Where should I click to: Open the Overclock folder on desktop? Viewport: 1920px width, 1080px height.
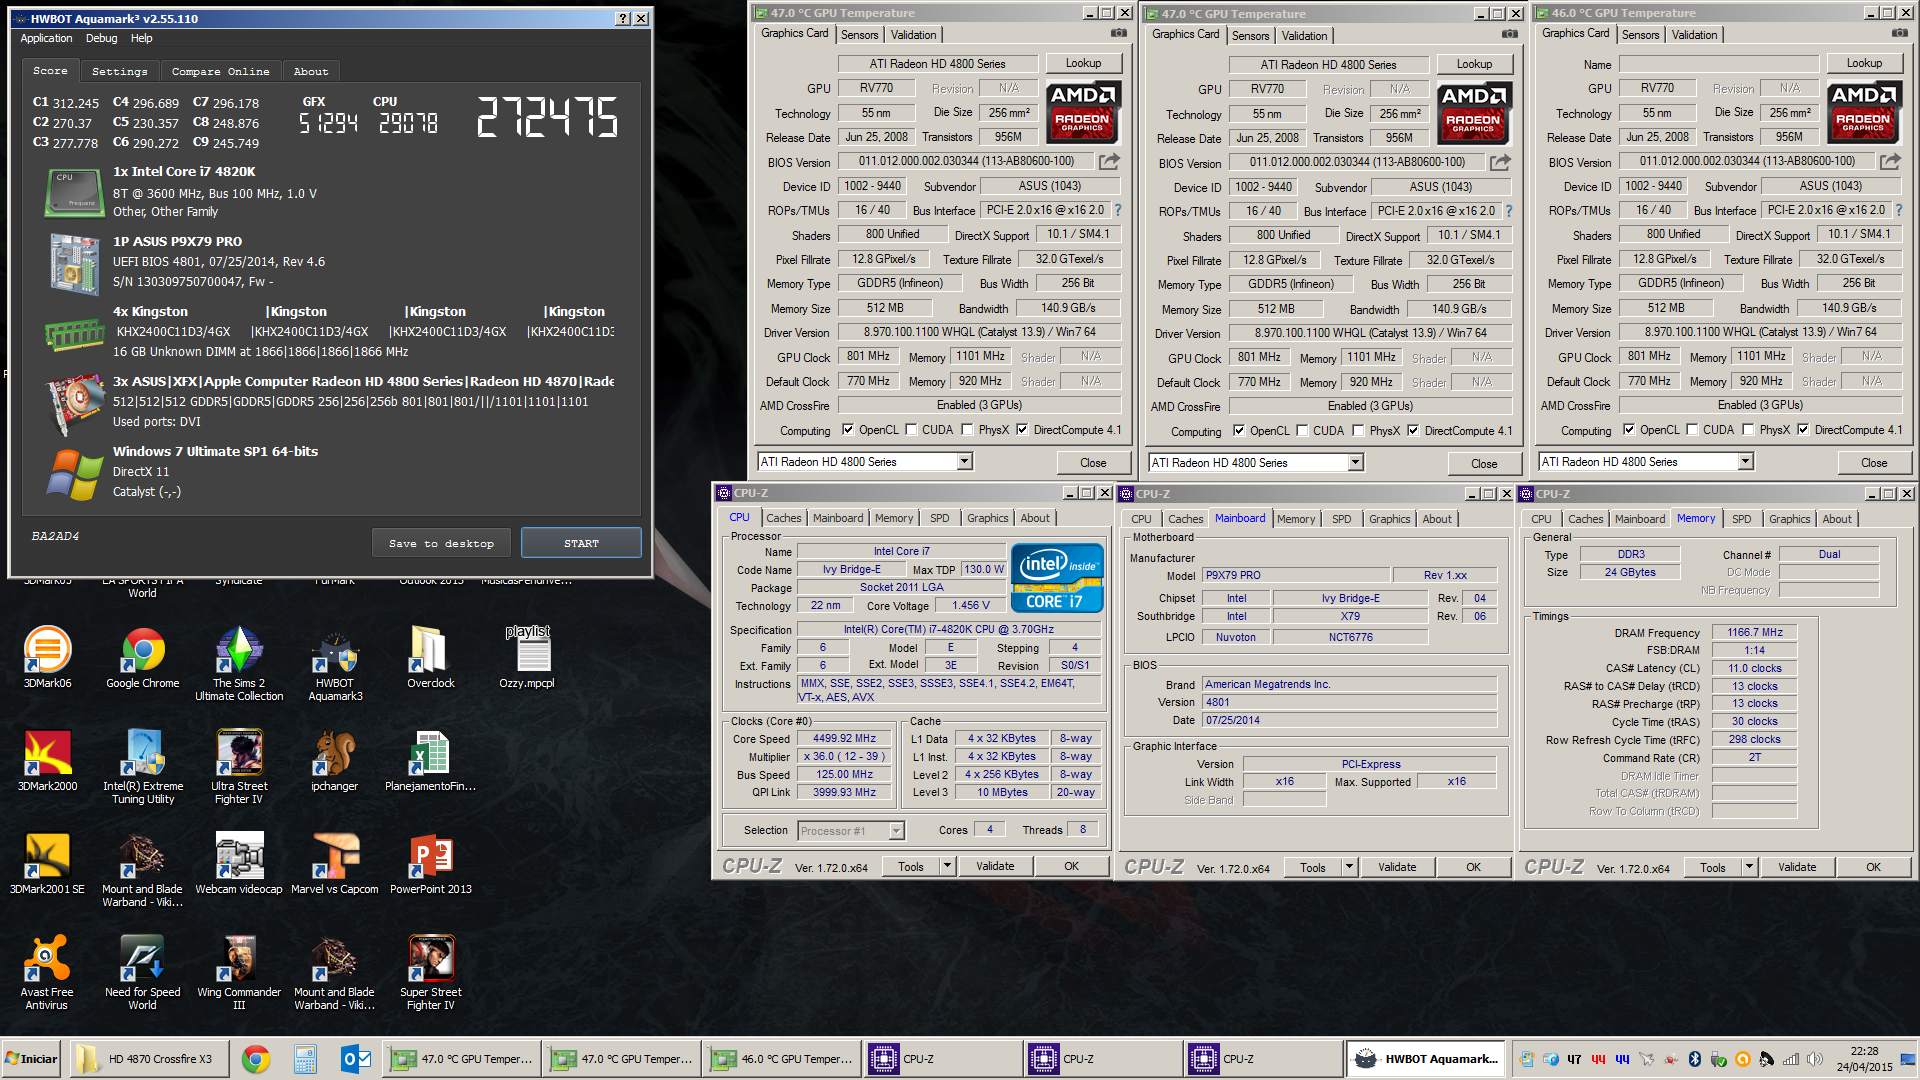pyautogui.click(x=431, y=657)
